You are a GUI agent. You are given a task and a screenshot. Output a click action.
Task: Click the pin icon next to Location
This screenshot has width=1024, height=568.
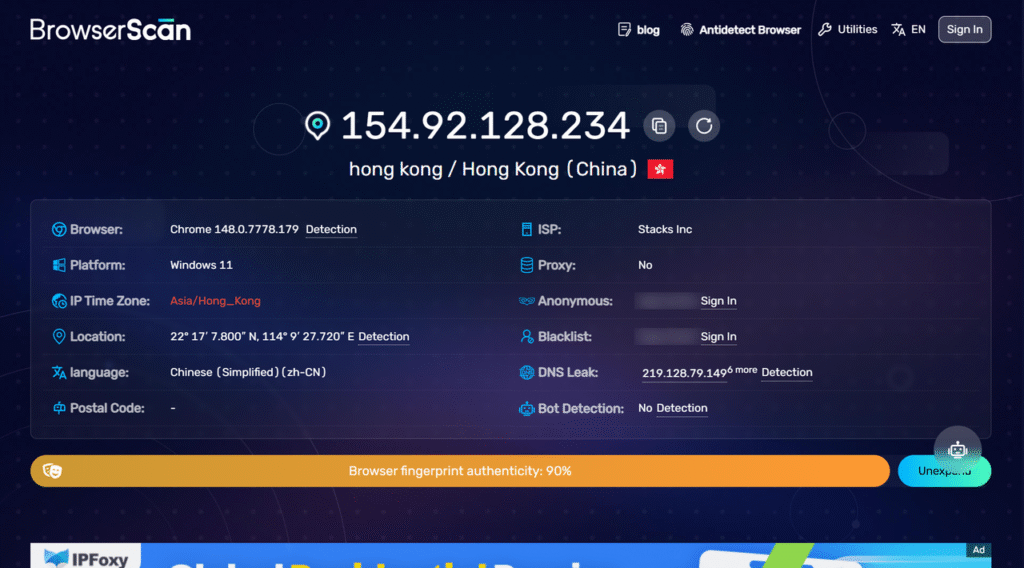[x=59, y=336]
